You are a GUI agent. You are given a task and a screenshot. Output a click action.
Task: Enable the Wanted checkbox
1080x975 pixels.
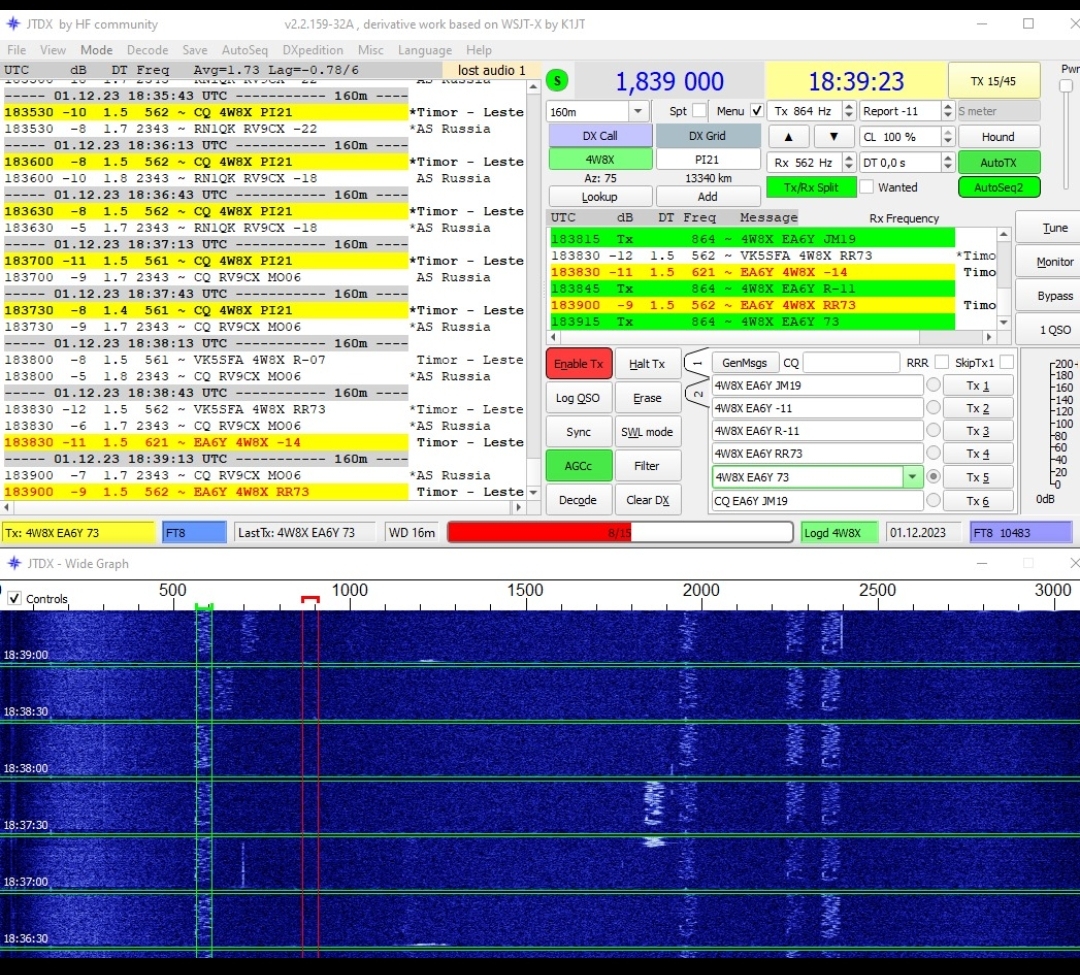coord(867,187)
